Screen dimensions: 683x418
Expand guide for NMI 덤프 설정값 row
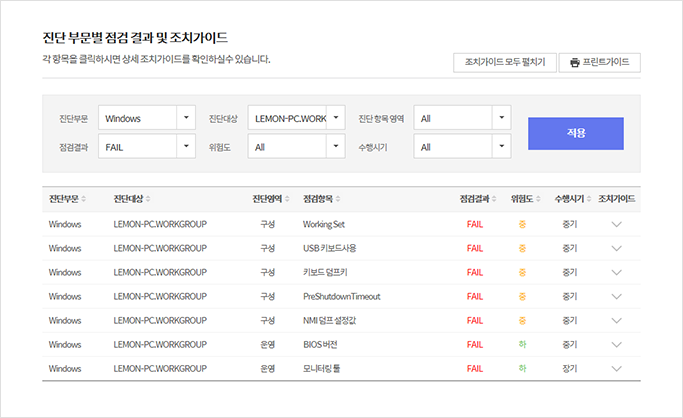click(616, 320)
